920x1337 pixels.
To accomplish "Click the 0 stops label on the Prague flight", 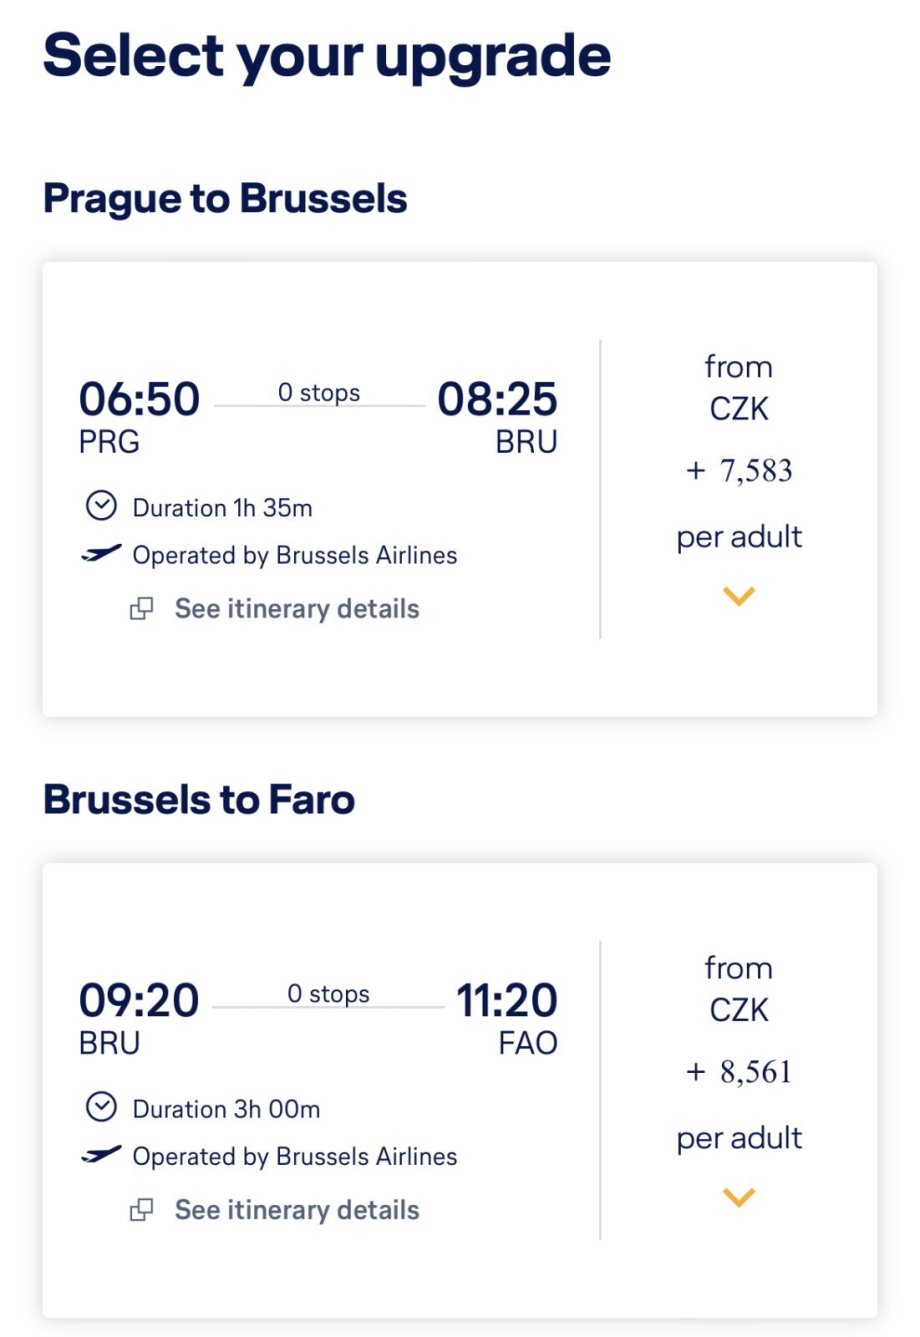I will 319,393.
